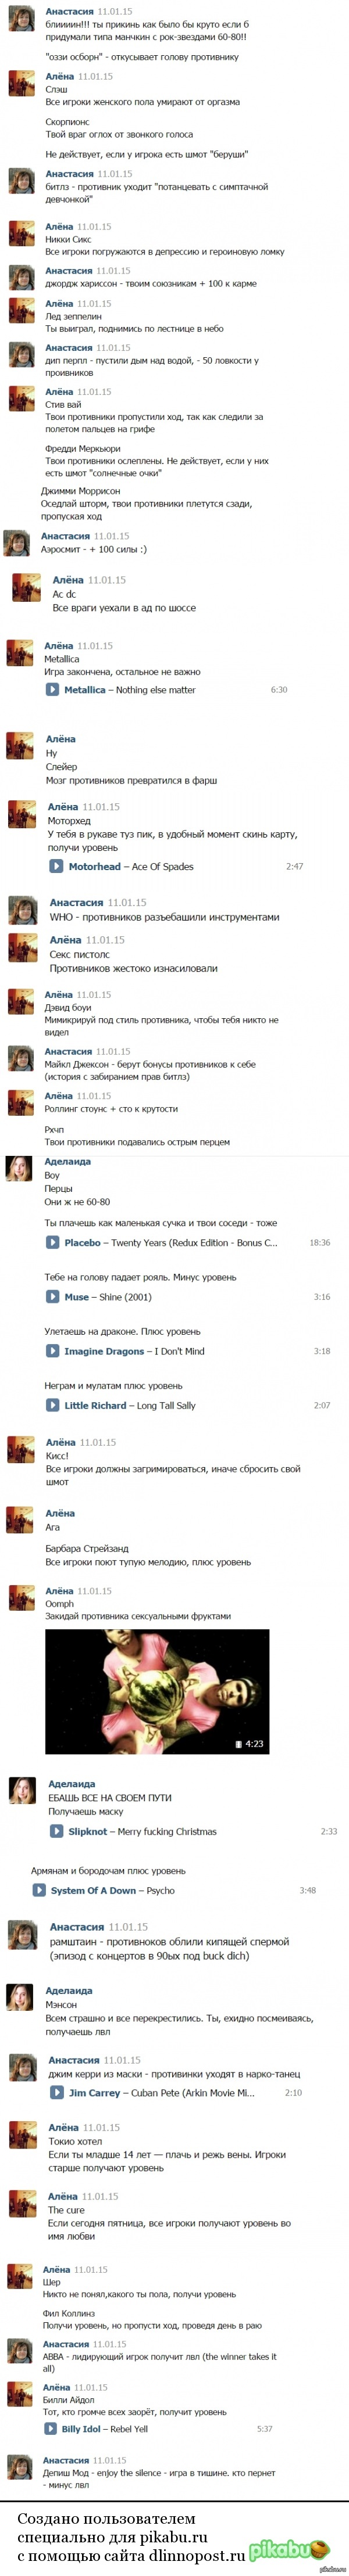Play Metallica – Nothing else matter track
This screenshot has width=349, height=2576.
pyautogui.click(x=53, y=690)
